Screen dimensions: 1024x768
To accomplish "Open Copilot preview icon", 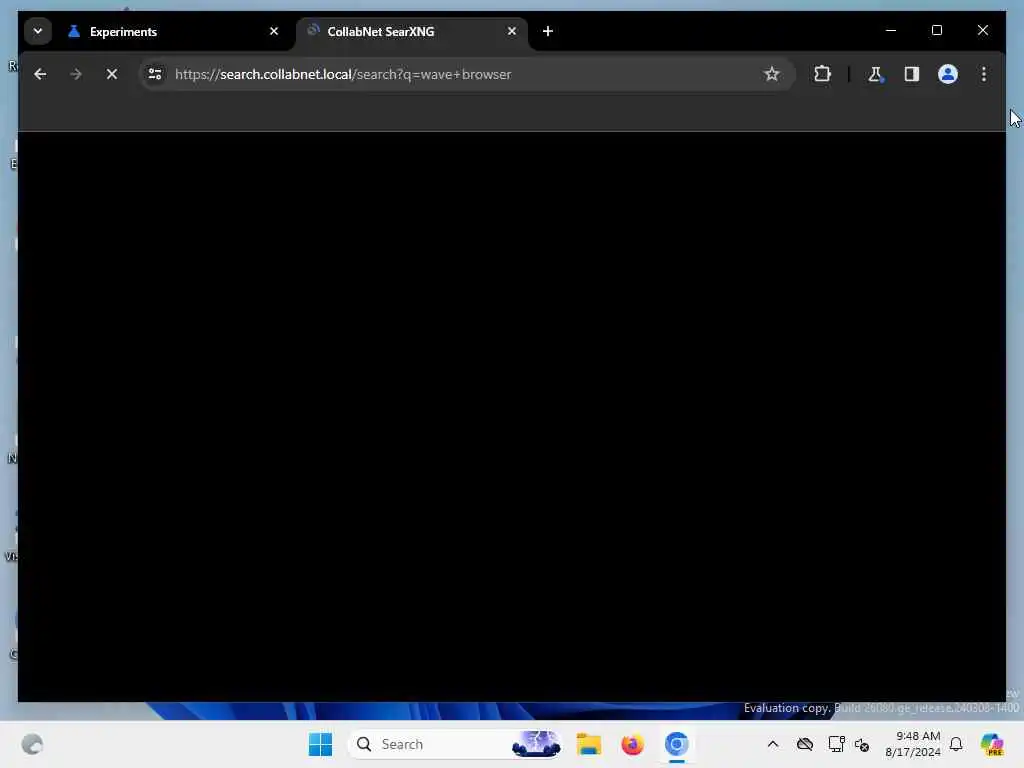I will 992,744.
